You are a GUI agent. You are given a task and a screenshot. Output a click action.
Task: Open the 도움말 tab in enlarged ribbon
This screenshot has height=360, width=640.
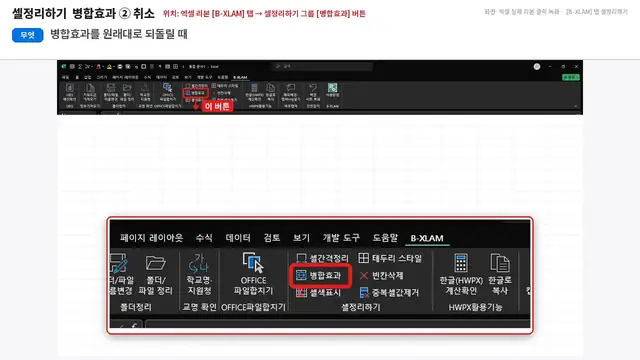click(385, 238)
